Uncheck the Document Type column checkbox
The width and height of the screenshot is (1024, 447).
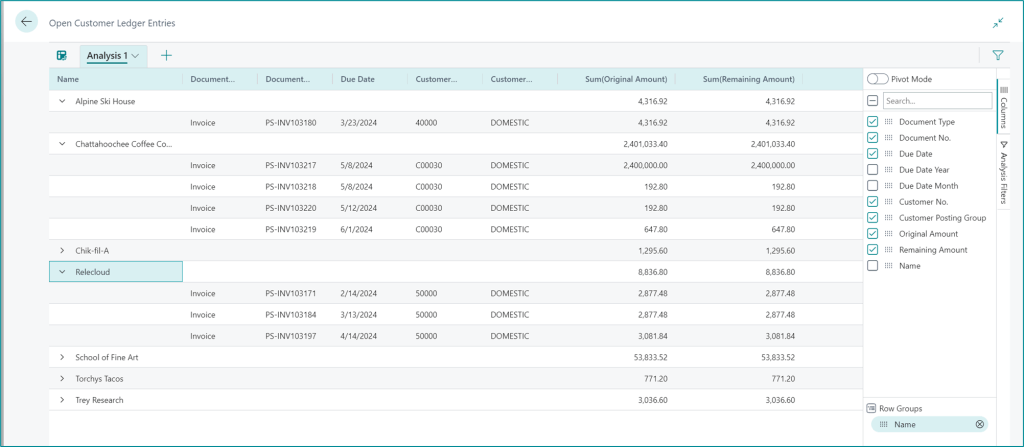coord(873,122)
